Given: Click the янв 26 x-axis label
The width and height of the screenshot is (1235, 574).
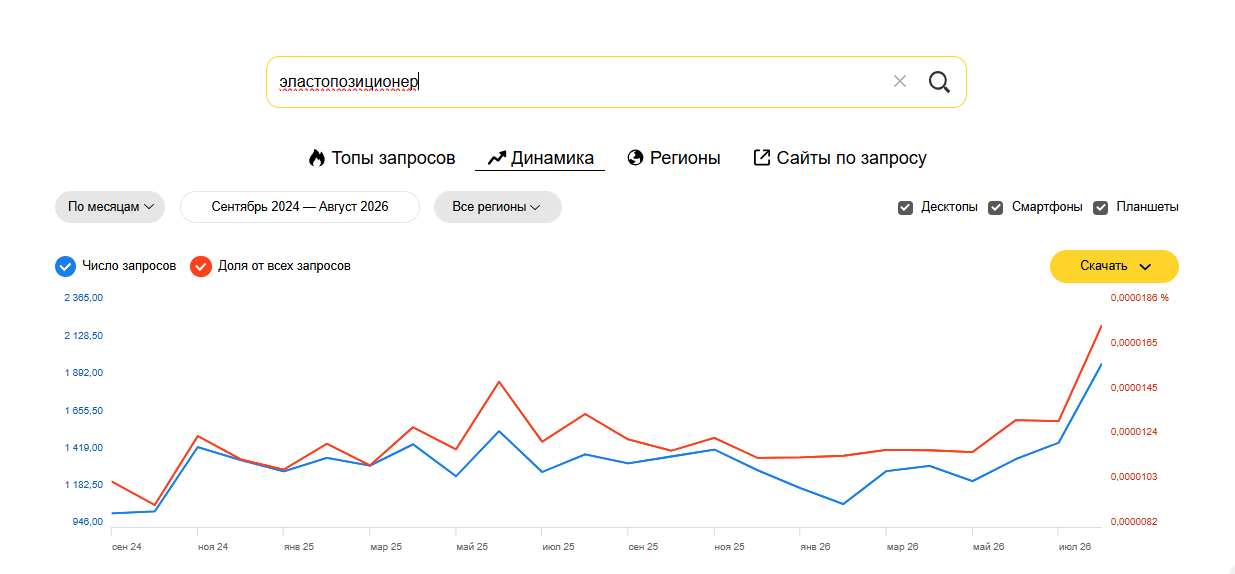Looking at the screenshot, I should point(815,547).
